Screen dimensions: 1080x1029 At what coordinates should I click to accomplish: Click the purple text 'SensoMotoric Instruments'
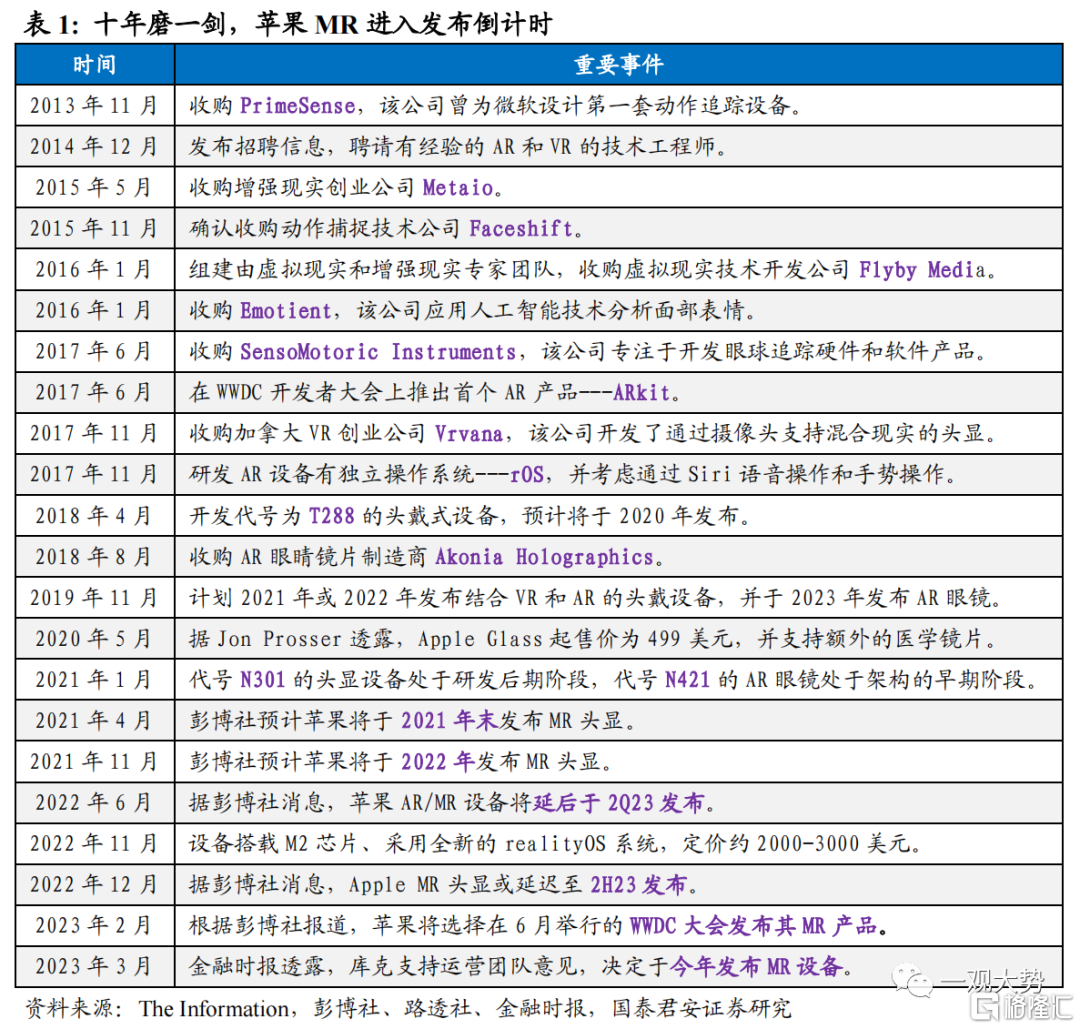tap(378, 351)
